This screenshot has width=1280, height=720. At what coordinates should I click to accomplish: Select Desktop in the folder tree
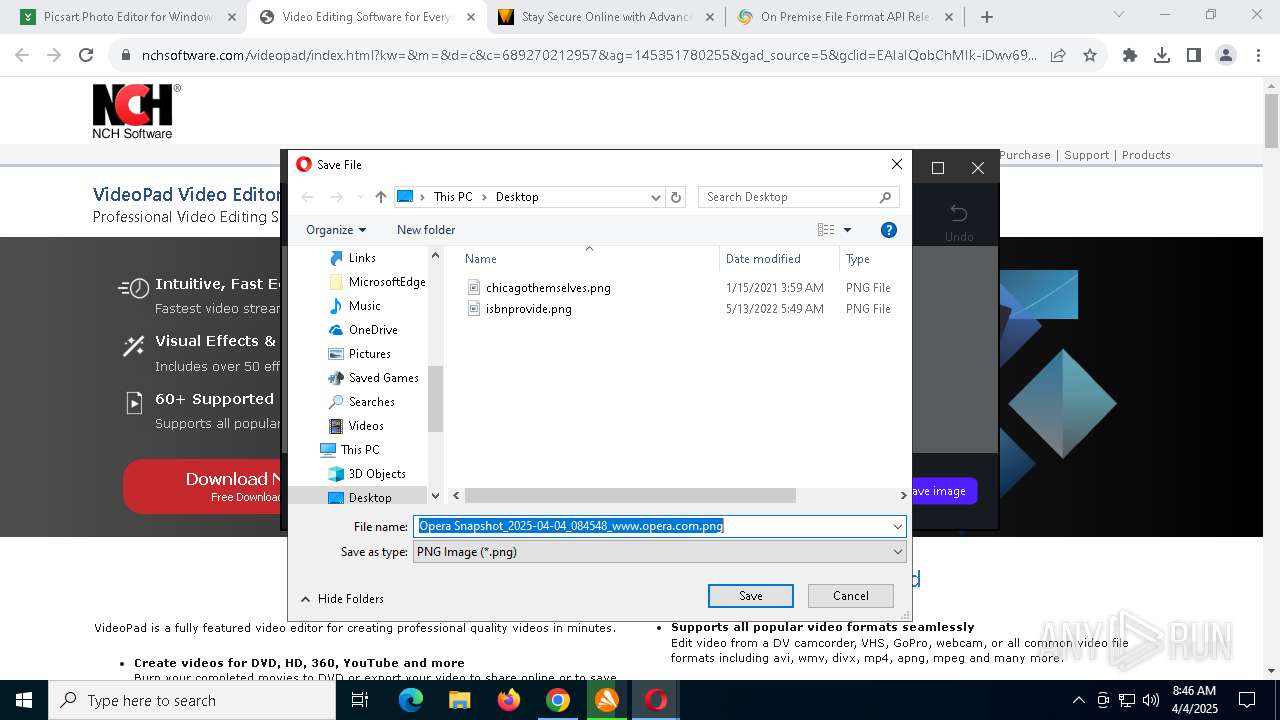tap(369, 498)
